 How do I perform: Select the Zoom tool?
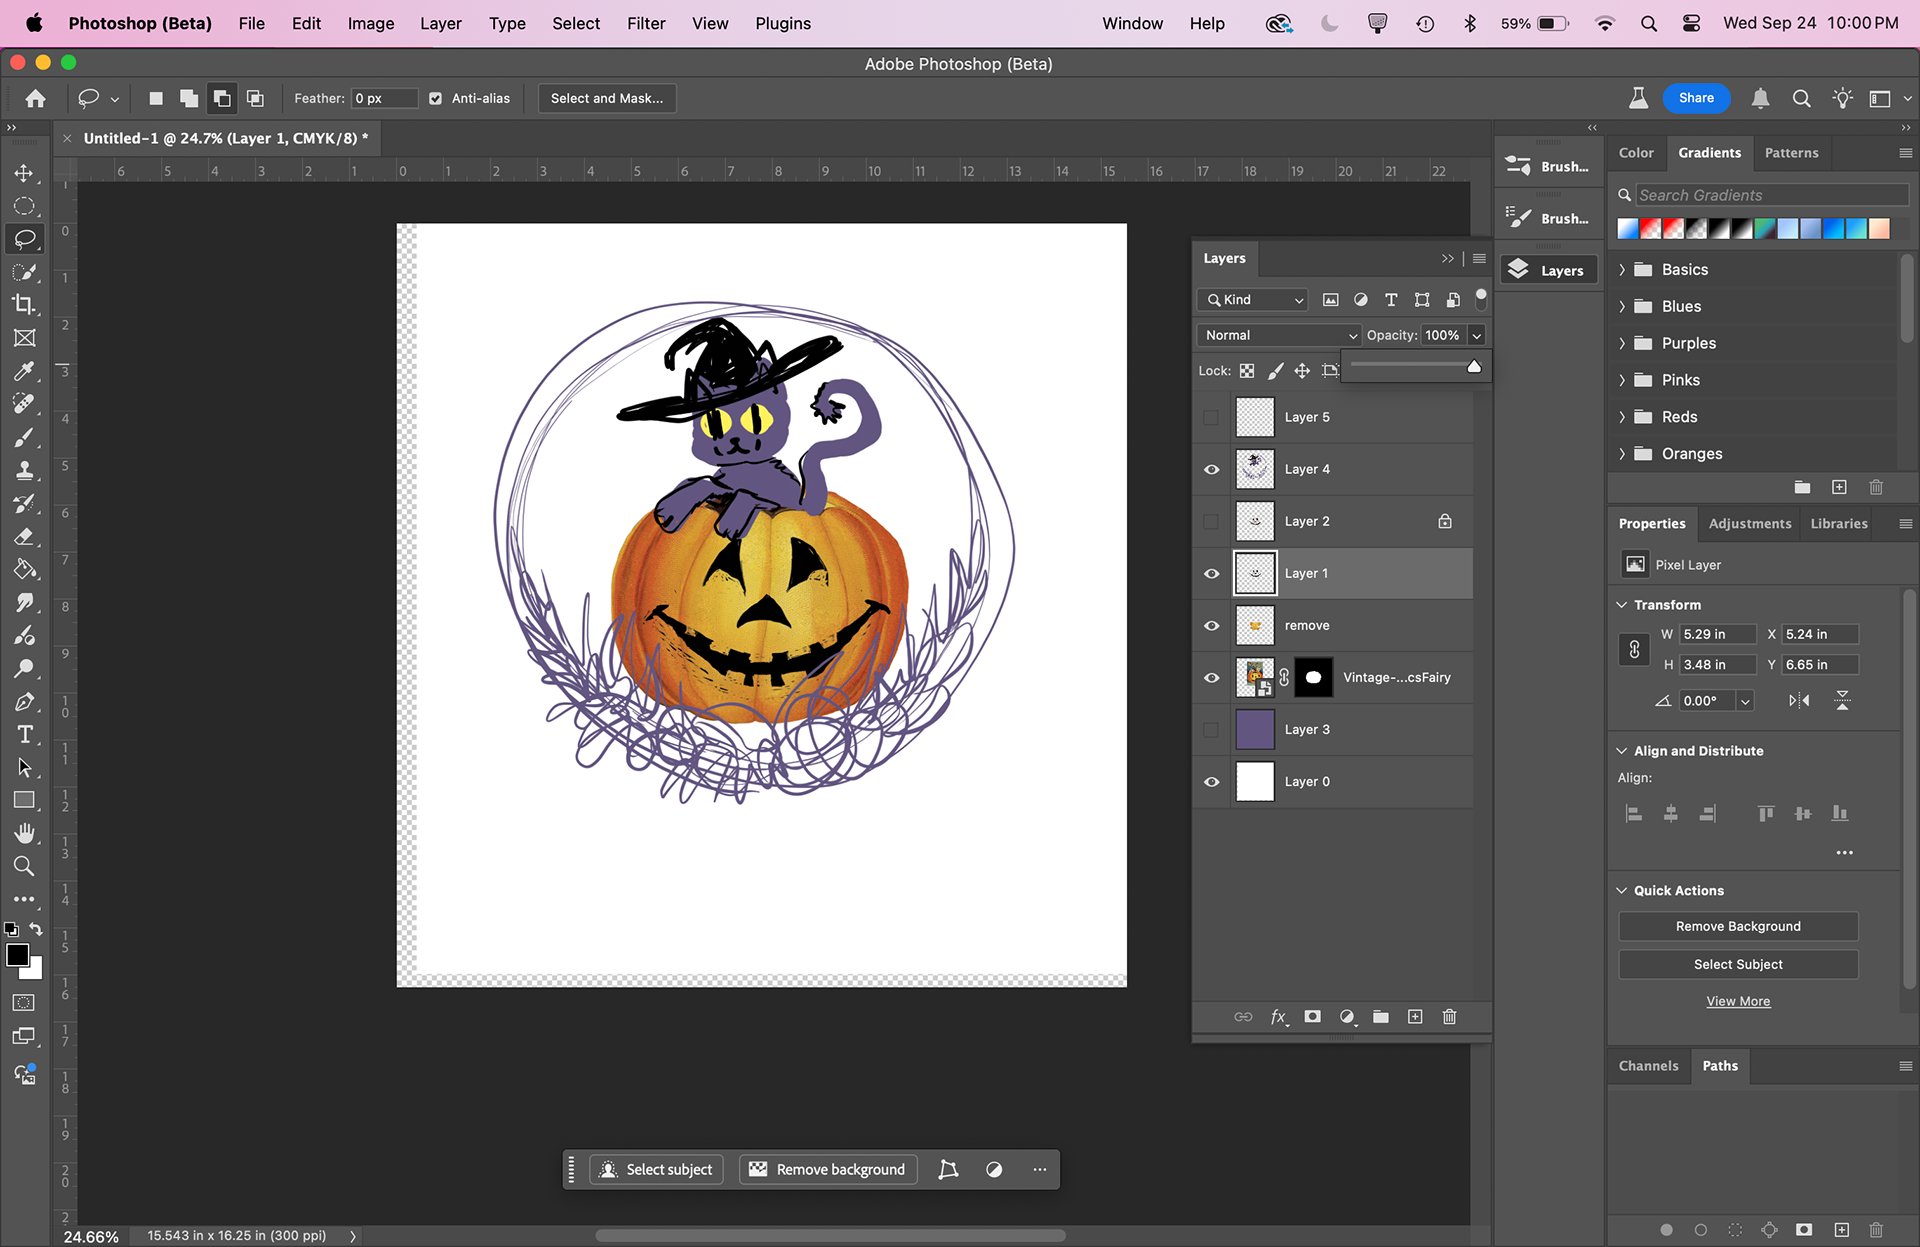(25, 866)
